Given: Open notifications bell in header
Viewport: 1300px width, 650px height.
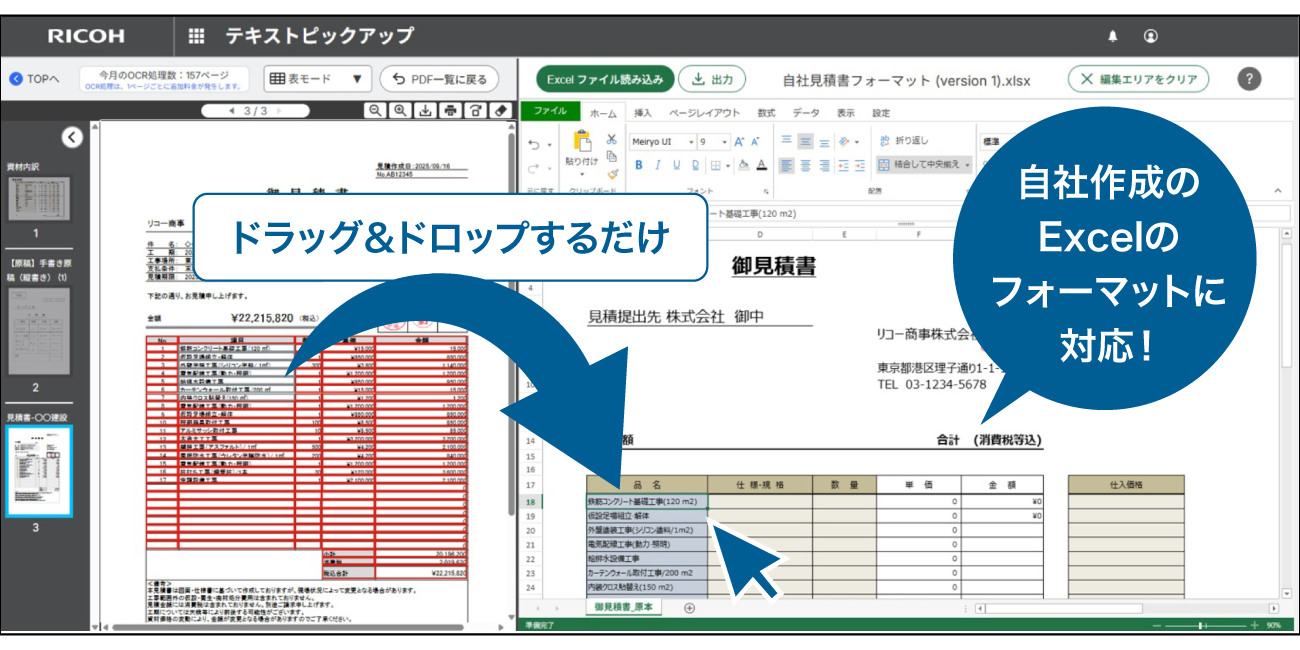Looking at the screenshot, I should tap(1113, 36).
